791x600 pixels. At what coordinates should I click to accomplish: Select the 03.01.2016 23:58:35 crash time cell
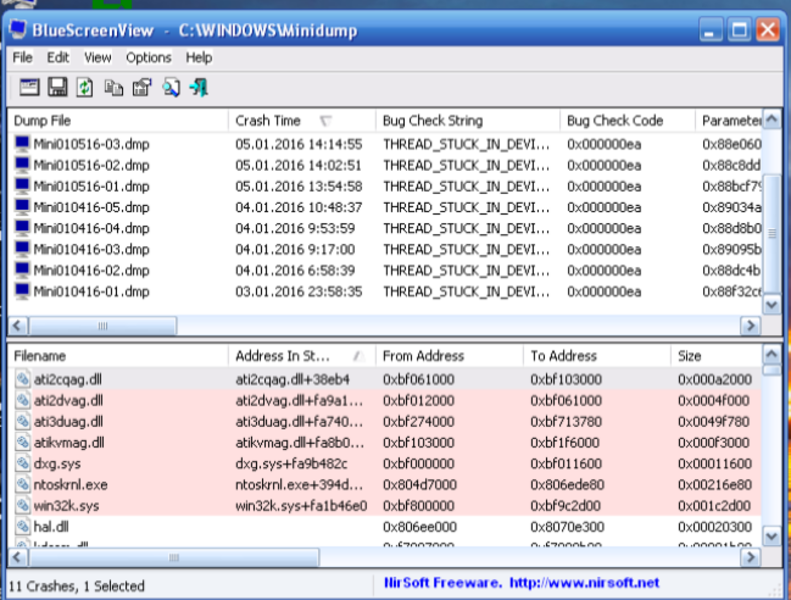click(299, 292)
